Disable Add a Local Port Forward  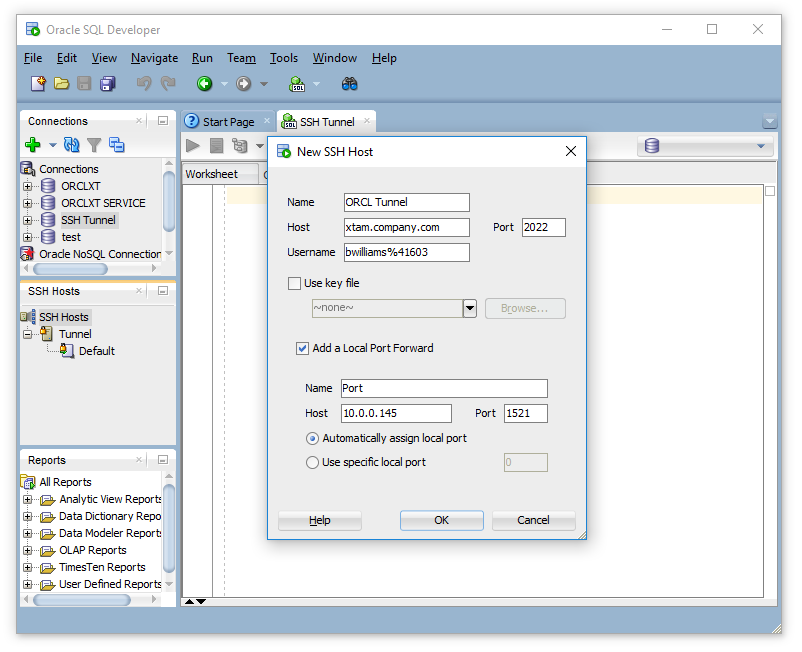[x=302, y=349]
